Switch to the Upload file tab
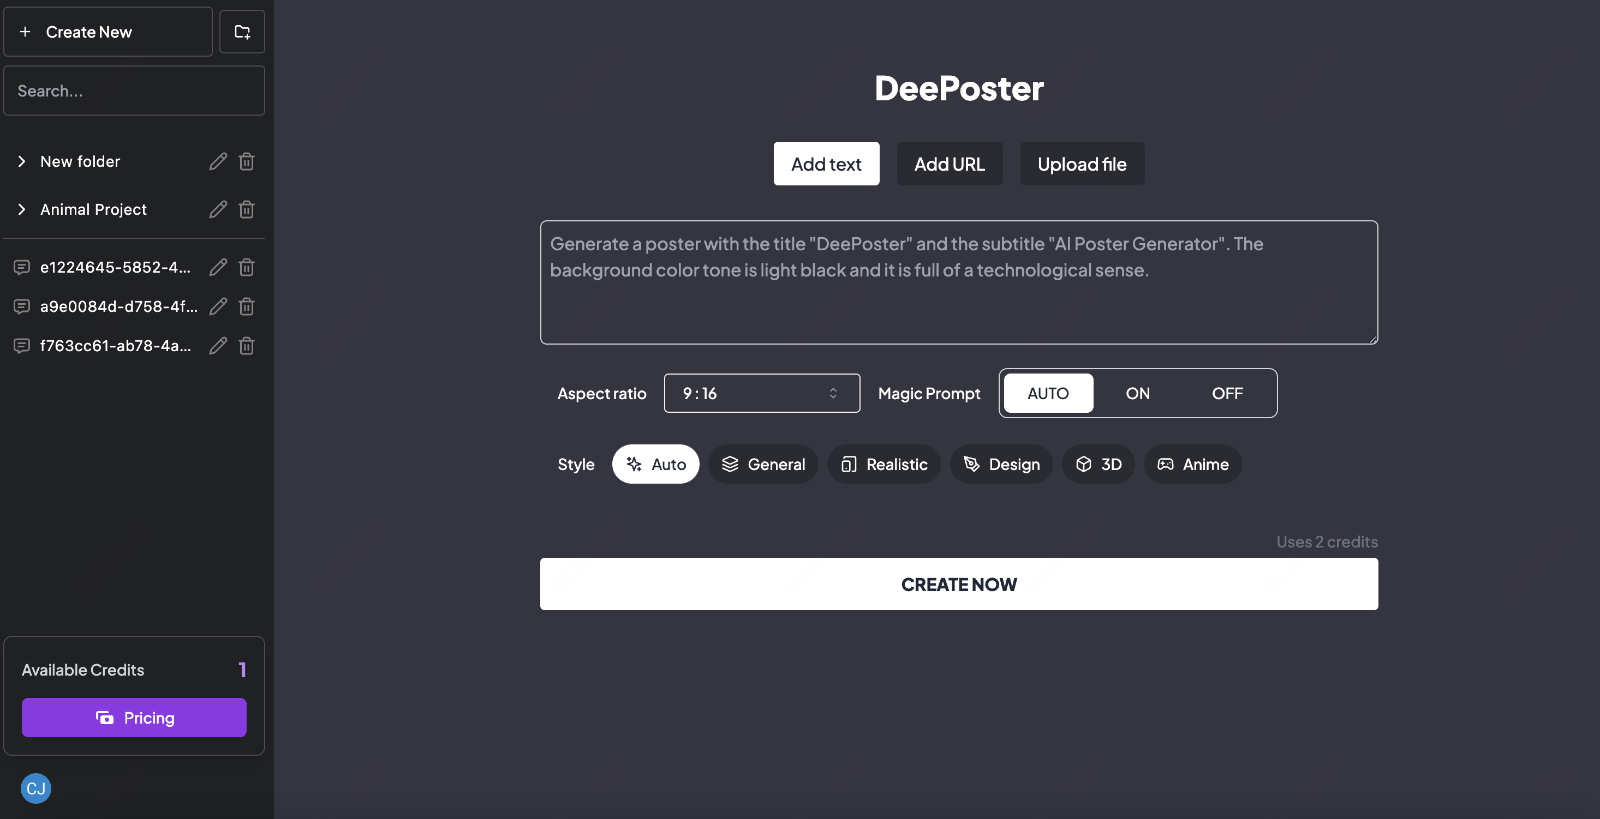The height and width of the screenshot is (819, 1600). point(1082,164)
